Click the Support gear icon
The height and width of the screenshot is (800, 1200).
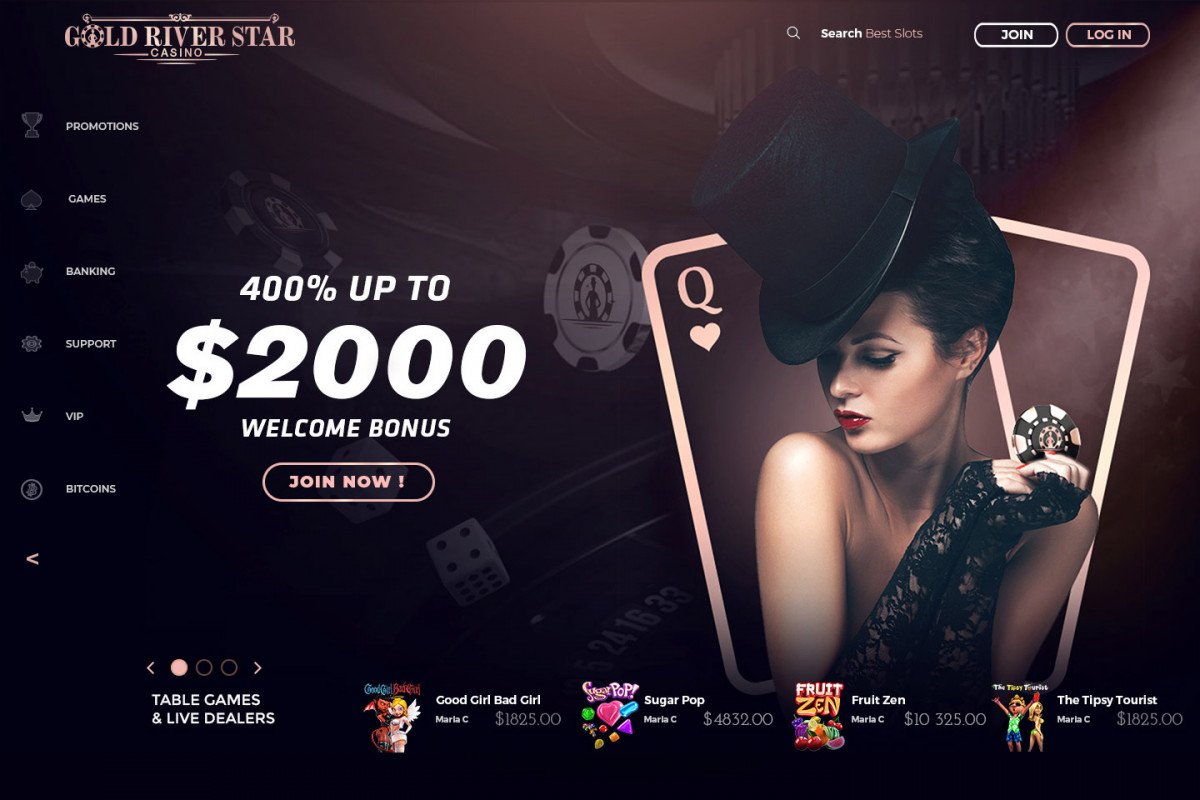coord(32,343)
